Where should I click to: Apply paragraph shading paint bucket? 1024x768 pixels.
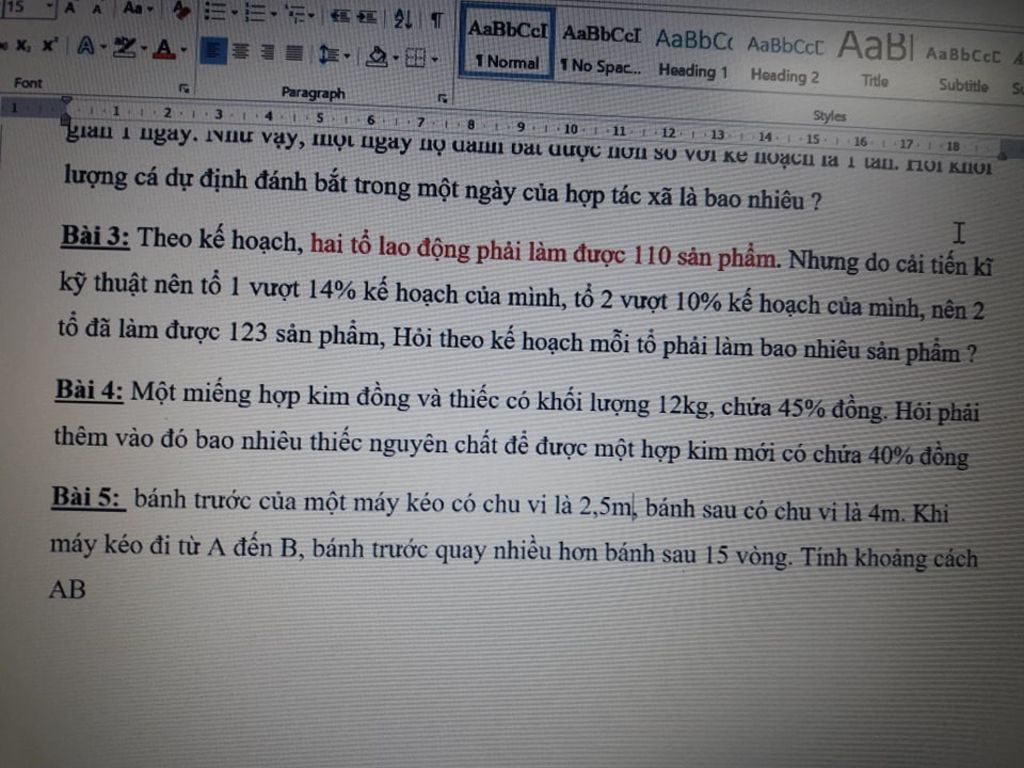click(377, 56)
